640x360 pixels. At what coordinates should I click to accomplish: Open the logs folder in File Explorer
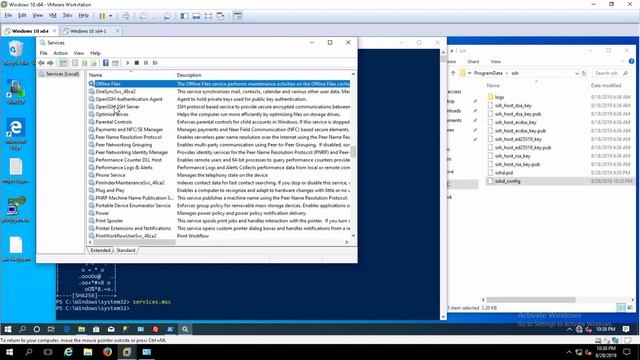tap(500, 97)
